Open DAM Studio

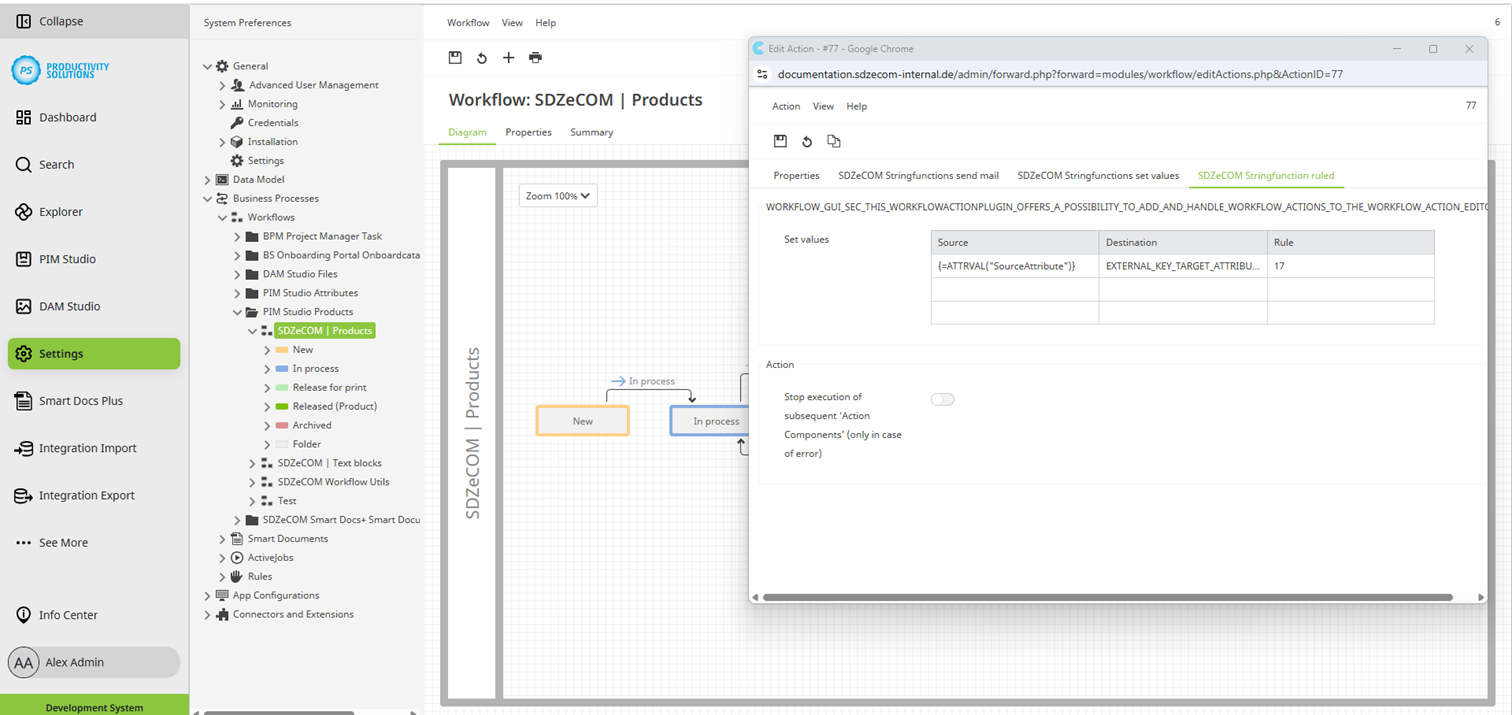[69, 306]
